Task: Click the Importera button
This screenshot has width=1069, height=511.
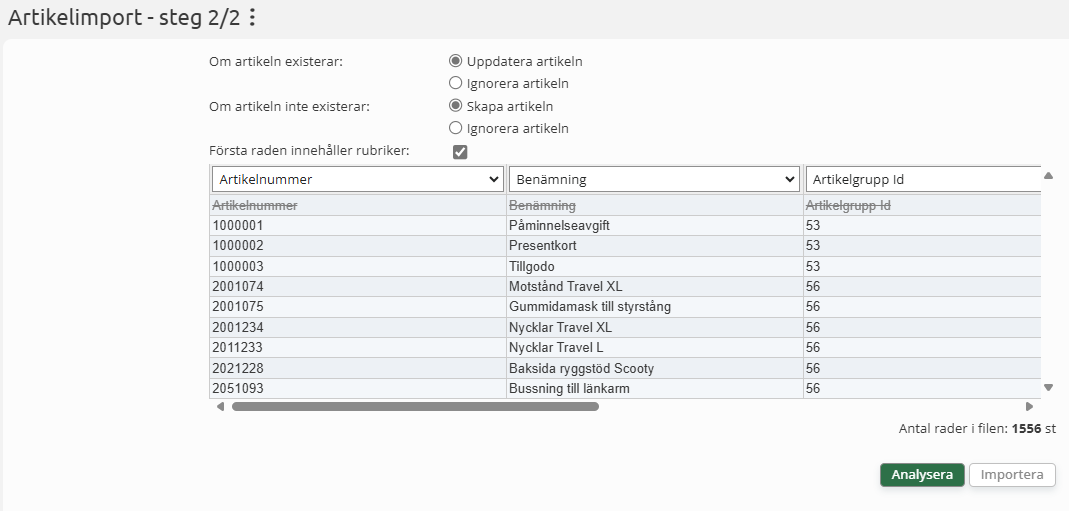Action: [1012, 475]
